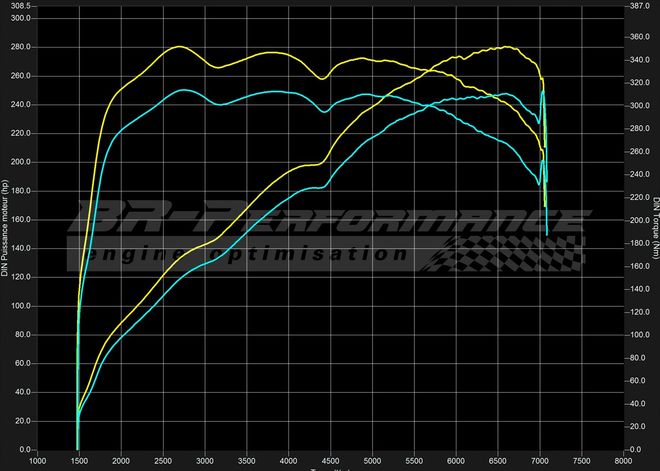Click the 360.0 label on the right torque axis

click(639, 37)
